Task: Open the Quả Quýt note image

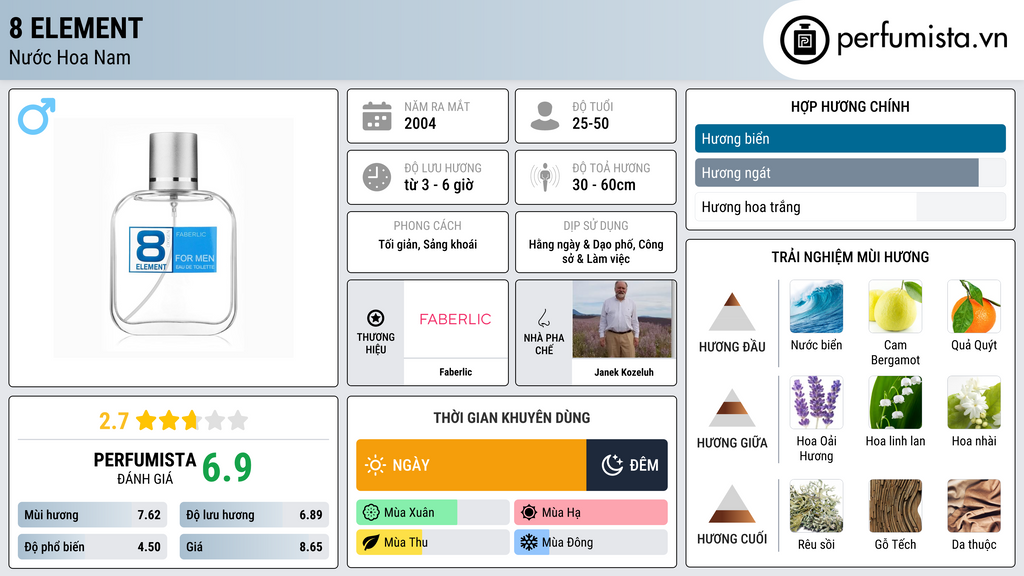Action: coord(974,306)
